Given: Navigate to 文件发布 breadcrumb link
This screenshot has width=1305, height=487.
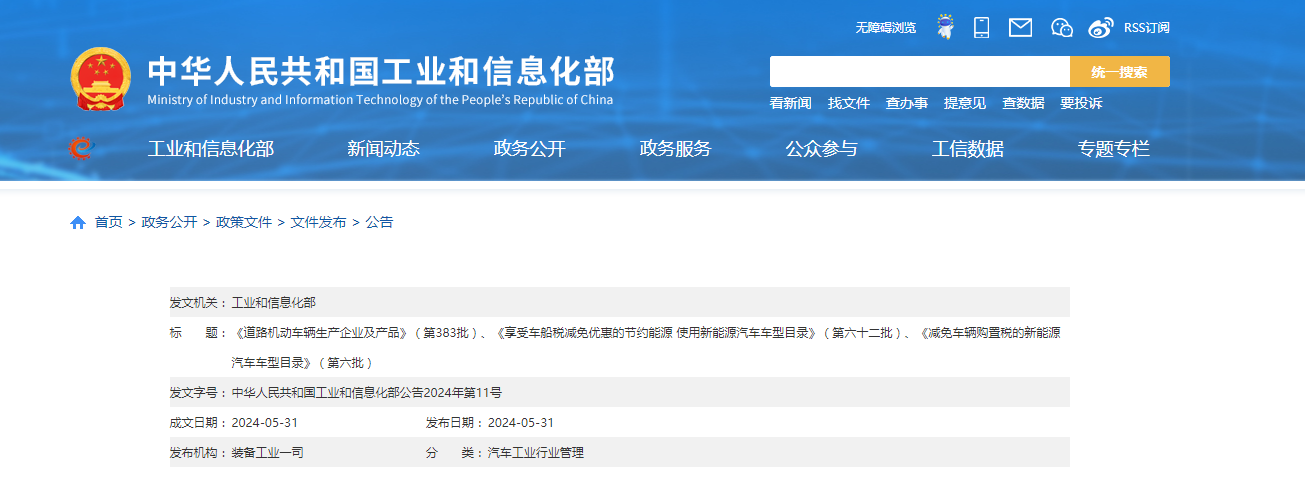Looking at the screenshot, I should (x=318, y=222).
